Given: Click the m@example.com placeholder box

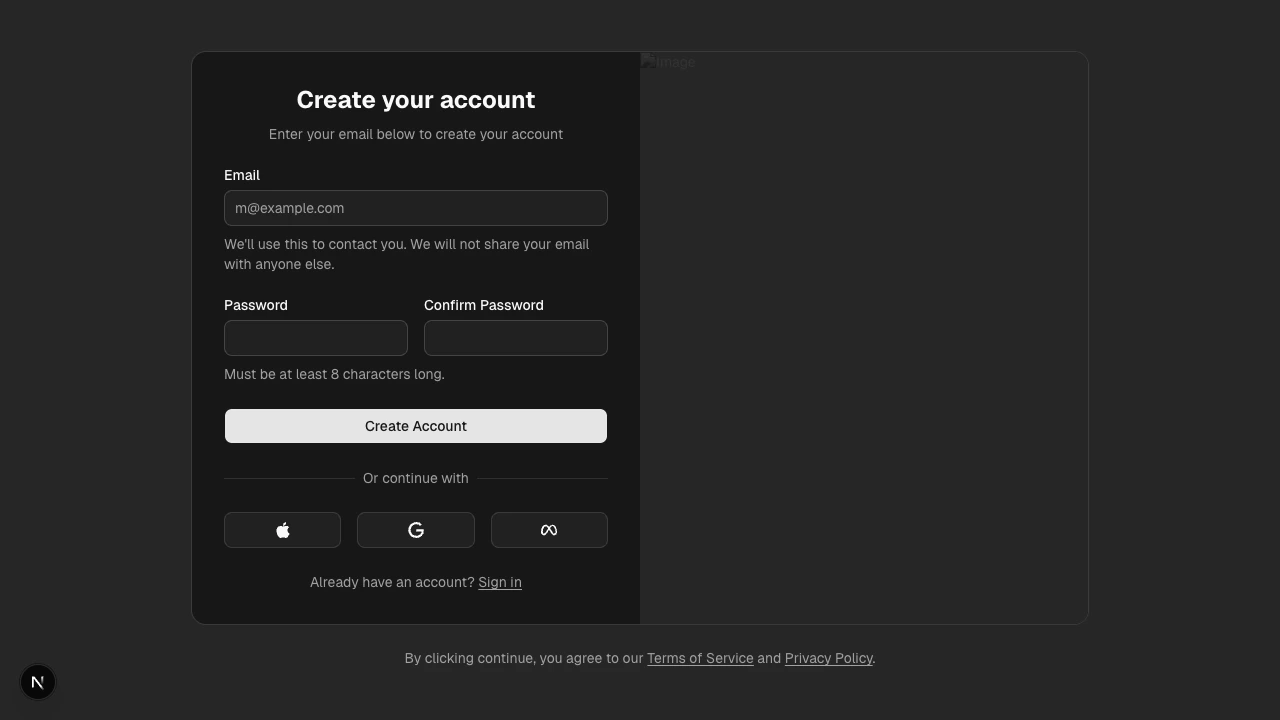Looking at the screenshot, I should 415,208.
